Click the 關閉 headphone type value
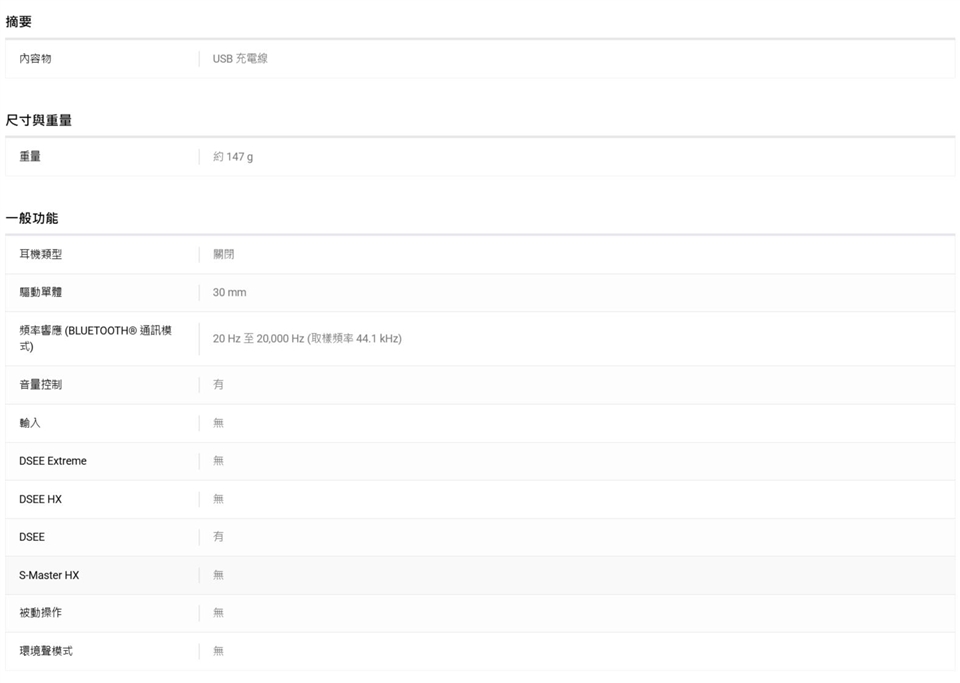The height and width of the screenshot is (683, 960). pyautogui.click(x=223, y=255)
